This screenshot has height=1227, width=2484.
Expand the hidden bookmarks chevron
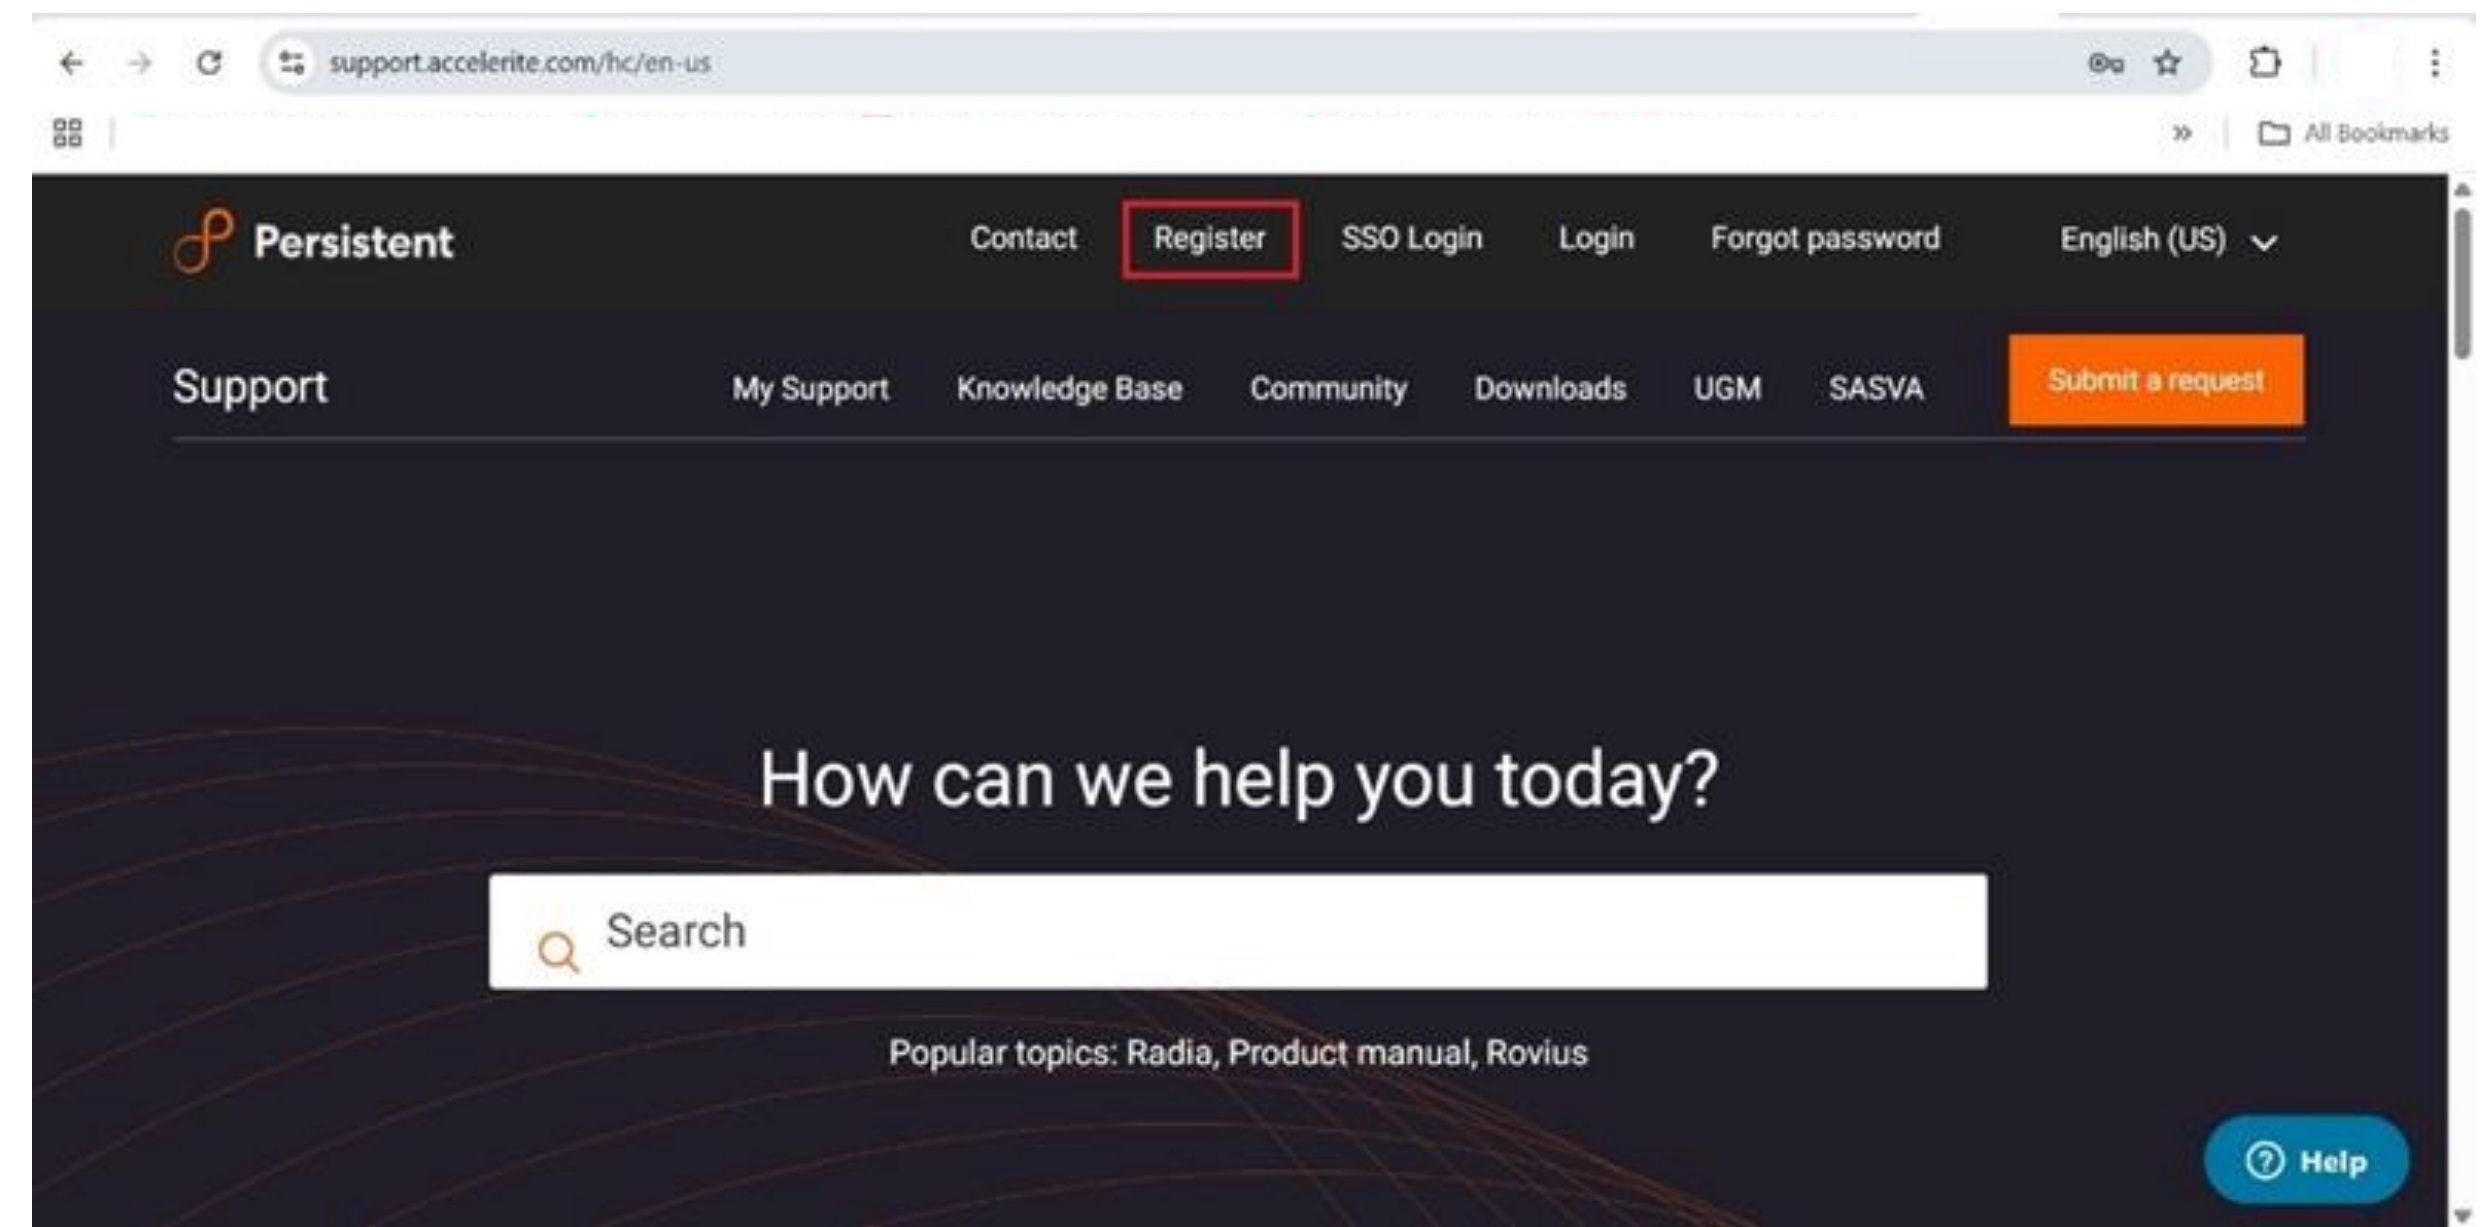[2182, 132]
